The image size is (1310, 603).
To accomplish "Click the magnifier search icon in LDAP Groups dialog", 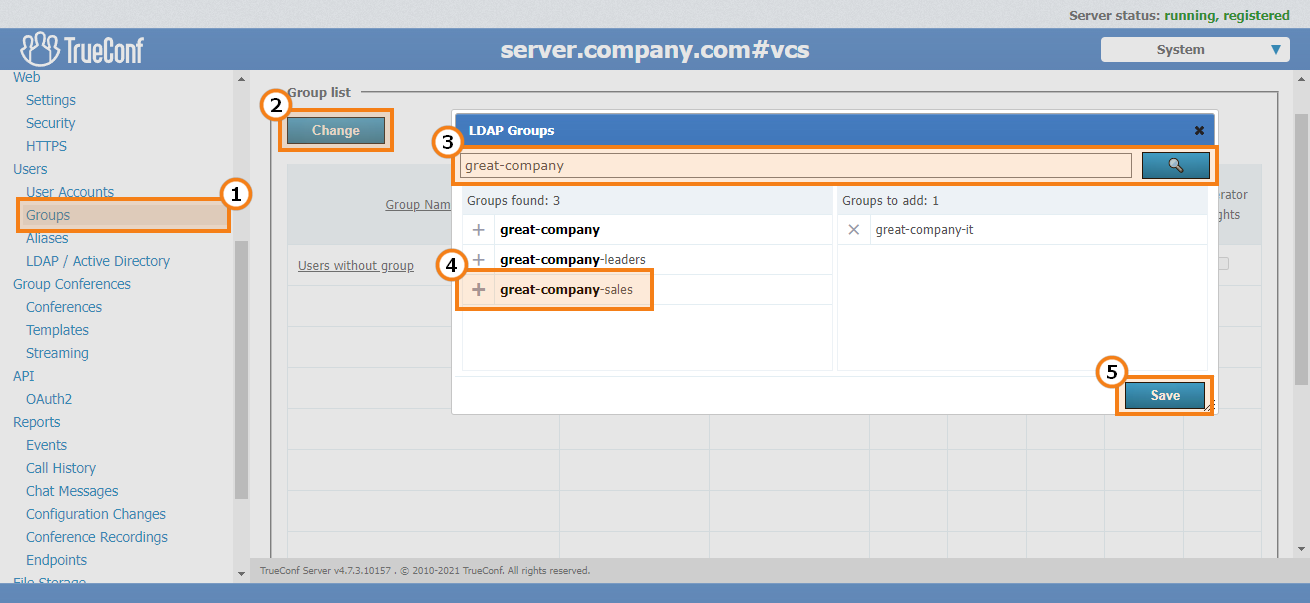I will 1176,164.
